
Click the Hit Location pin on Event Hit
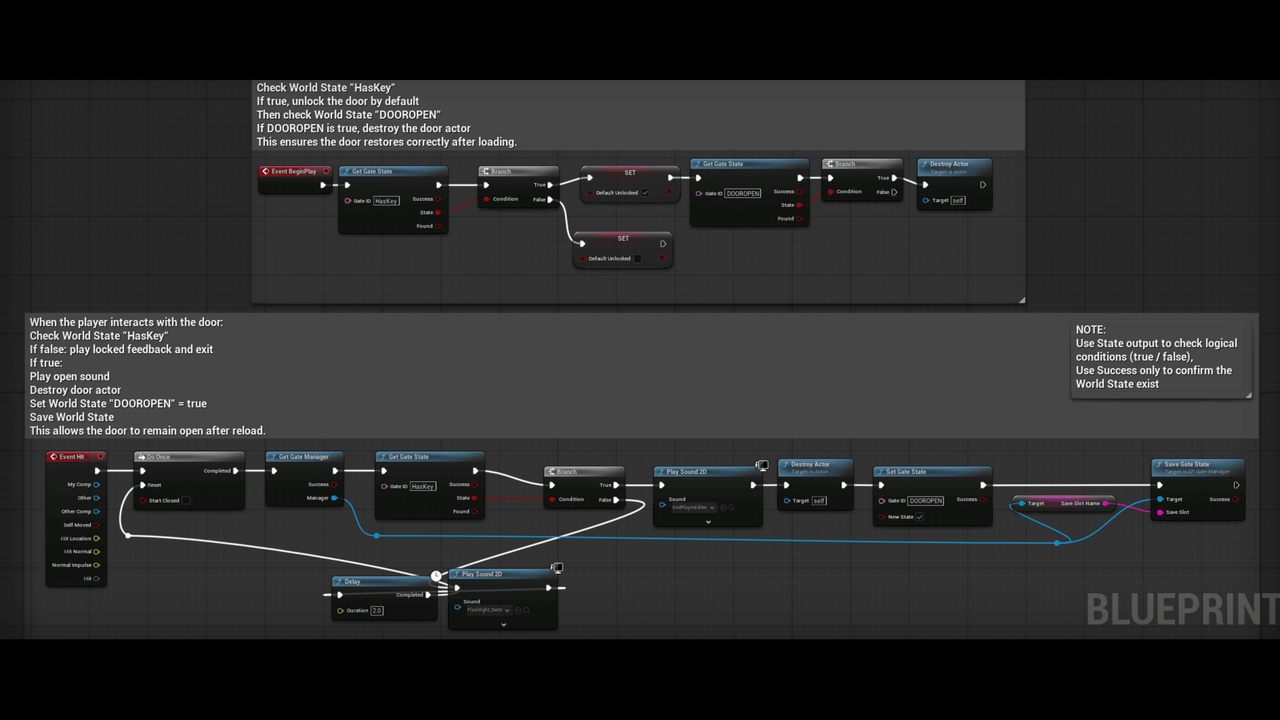pyautogui.click(x=97, y=538)
